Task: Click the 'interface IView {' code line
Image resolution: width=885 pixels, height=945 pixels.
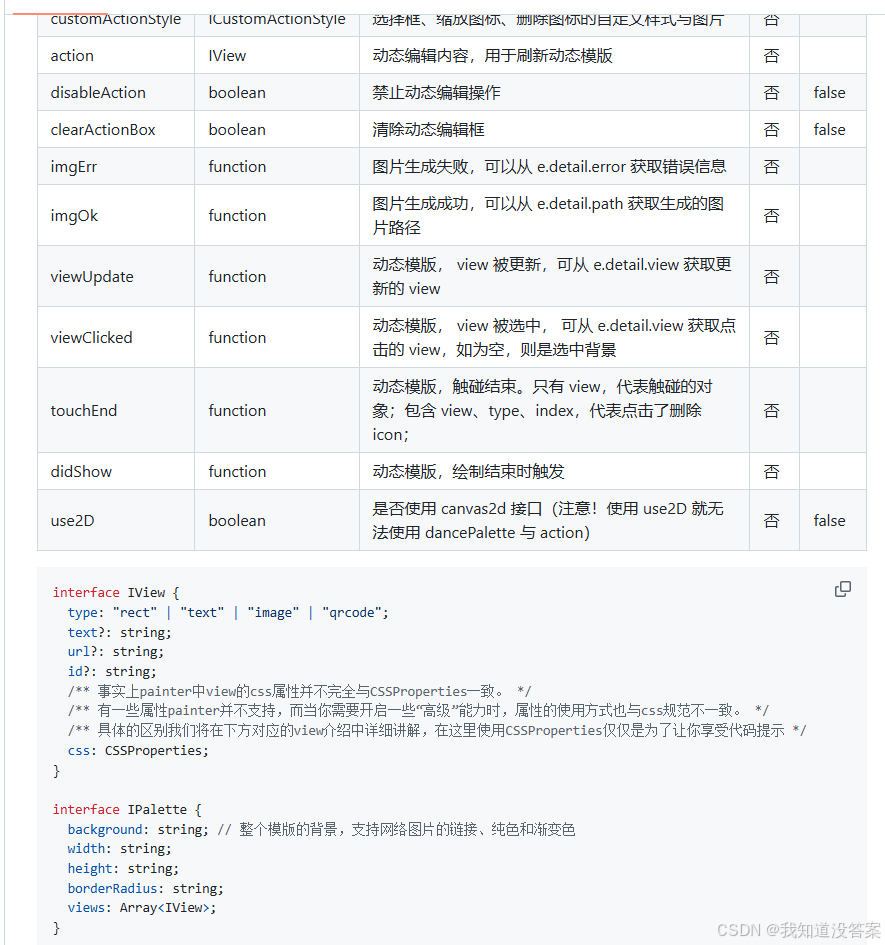Action: click(x=116, y=592)
